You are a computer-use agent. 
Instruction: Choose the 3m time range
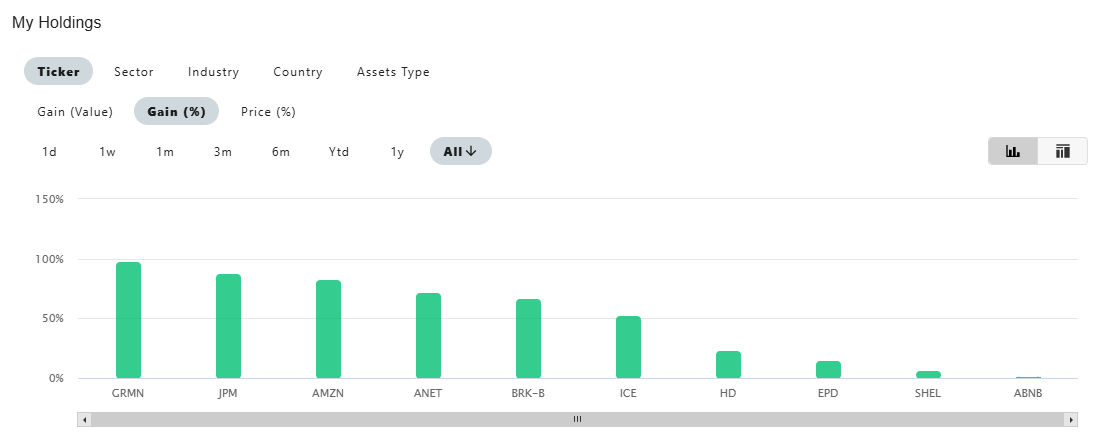tap(222, 152)
